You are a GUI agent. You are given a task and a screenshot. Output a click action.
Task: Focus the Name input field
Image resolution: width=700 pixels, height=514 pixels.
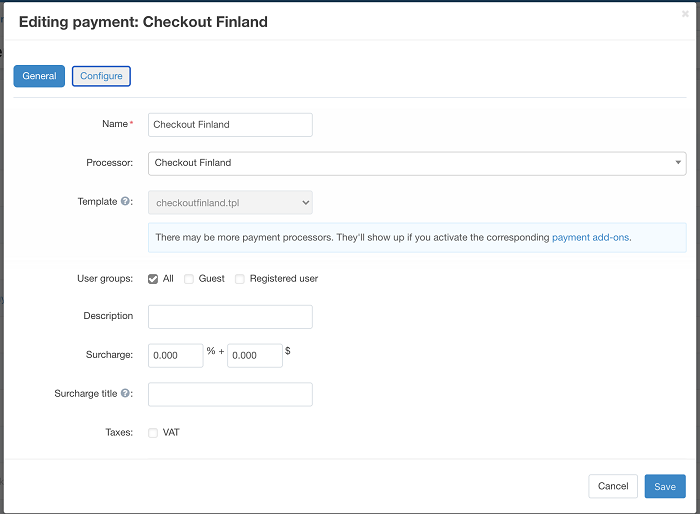230,124
